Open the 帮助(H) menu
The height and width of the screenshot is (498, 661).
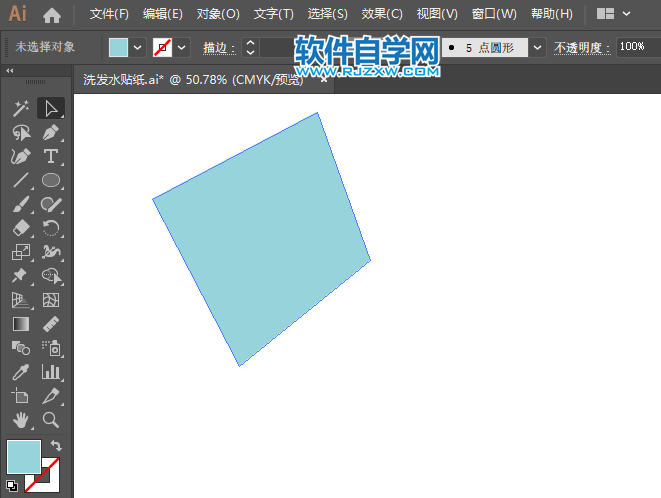coord(552,14)
